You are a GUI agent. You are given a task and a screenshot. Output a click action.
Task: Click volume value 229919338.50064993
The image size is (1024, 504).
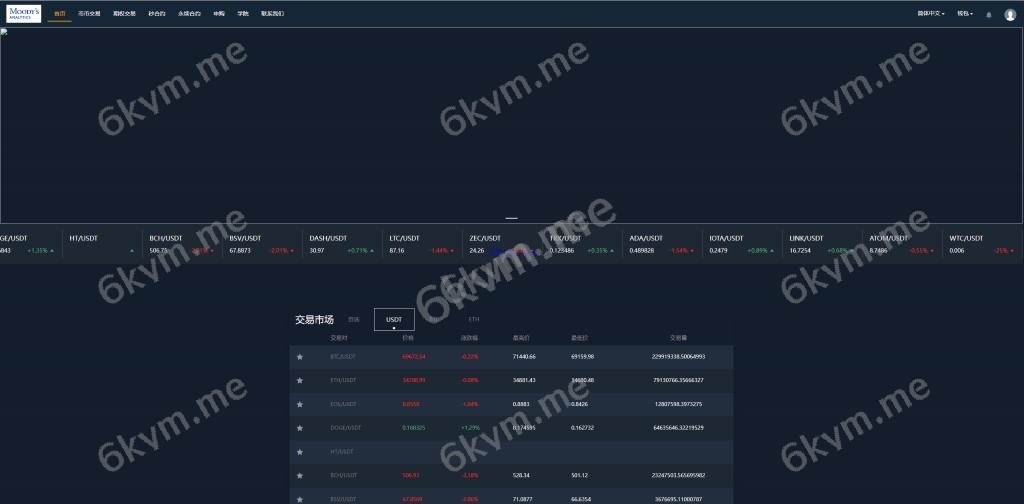click(x=678, y=356)
